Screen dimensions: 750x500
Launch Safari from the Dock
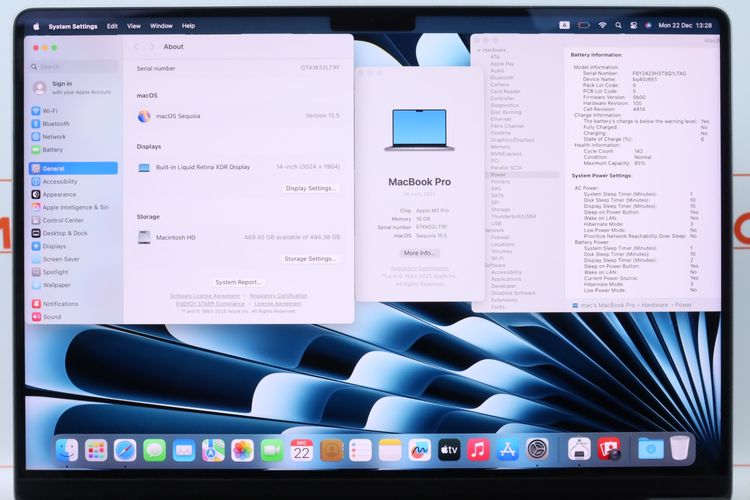tap(125, 450)
